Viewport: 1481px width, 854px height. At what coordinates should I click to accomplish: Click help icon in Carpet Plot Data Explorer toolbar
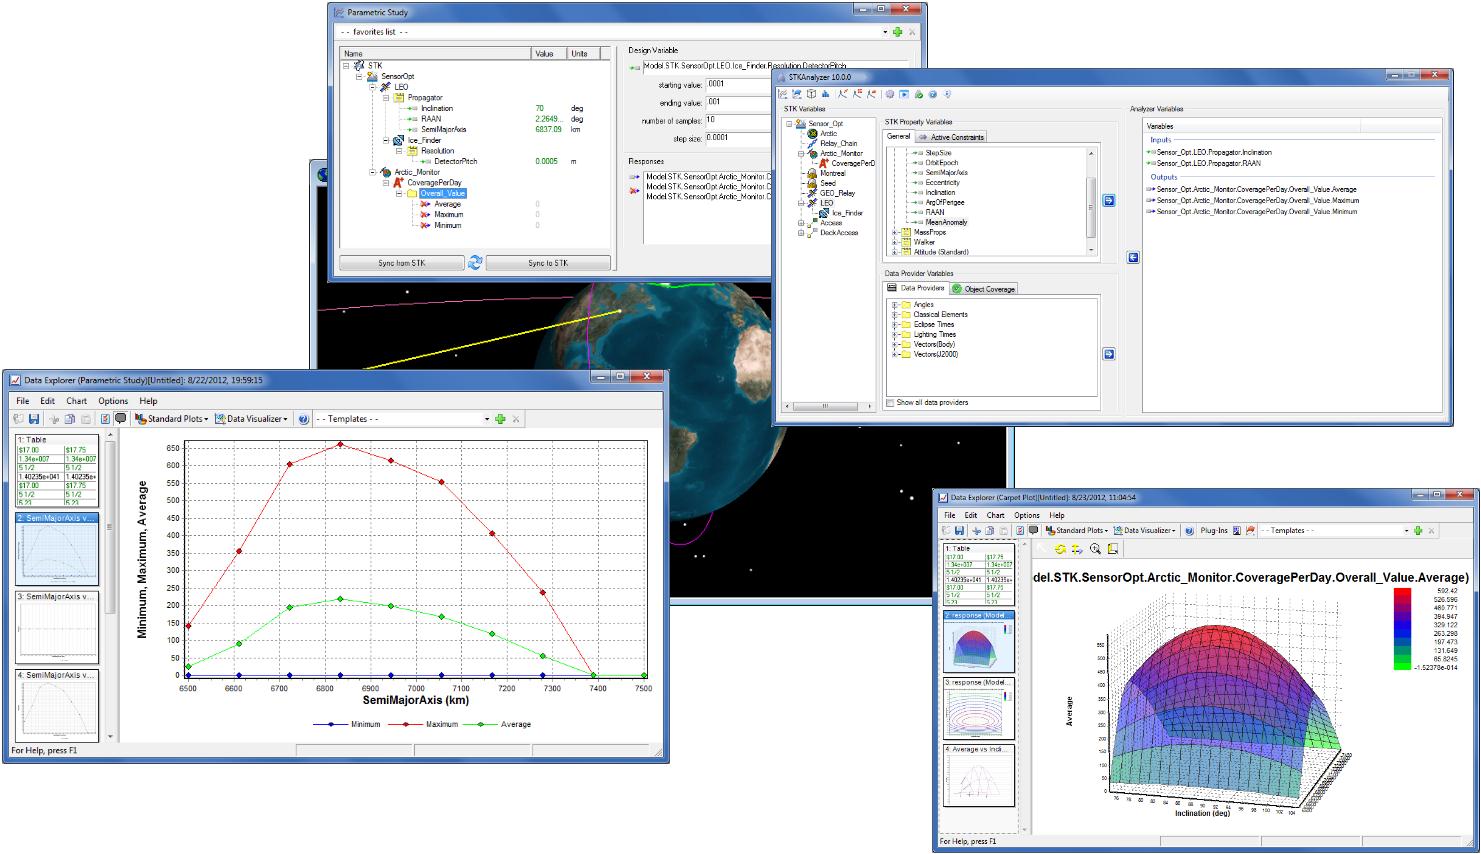(1189, 531)
